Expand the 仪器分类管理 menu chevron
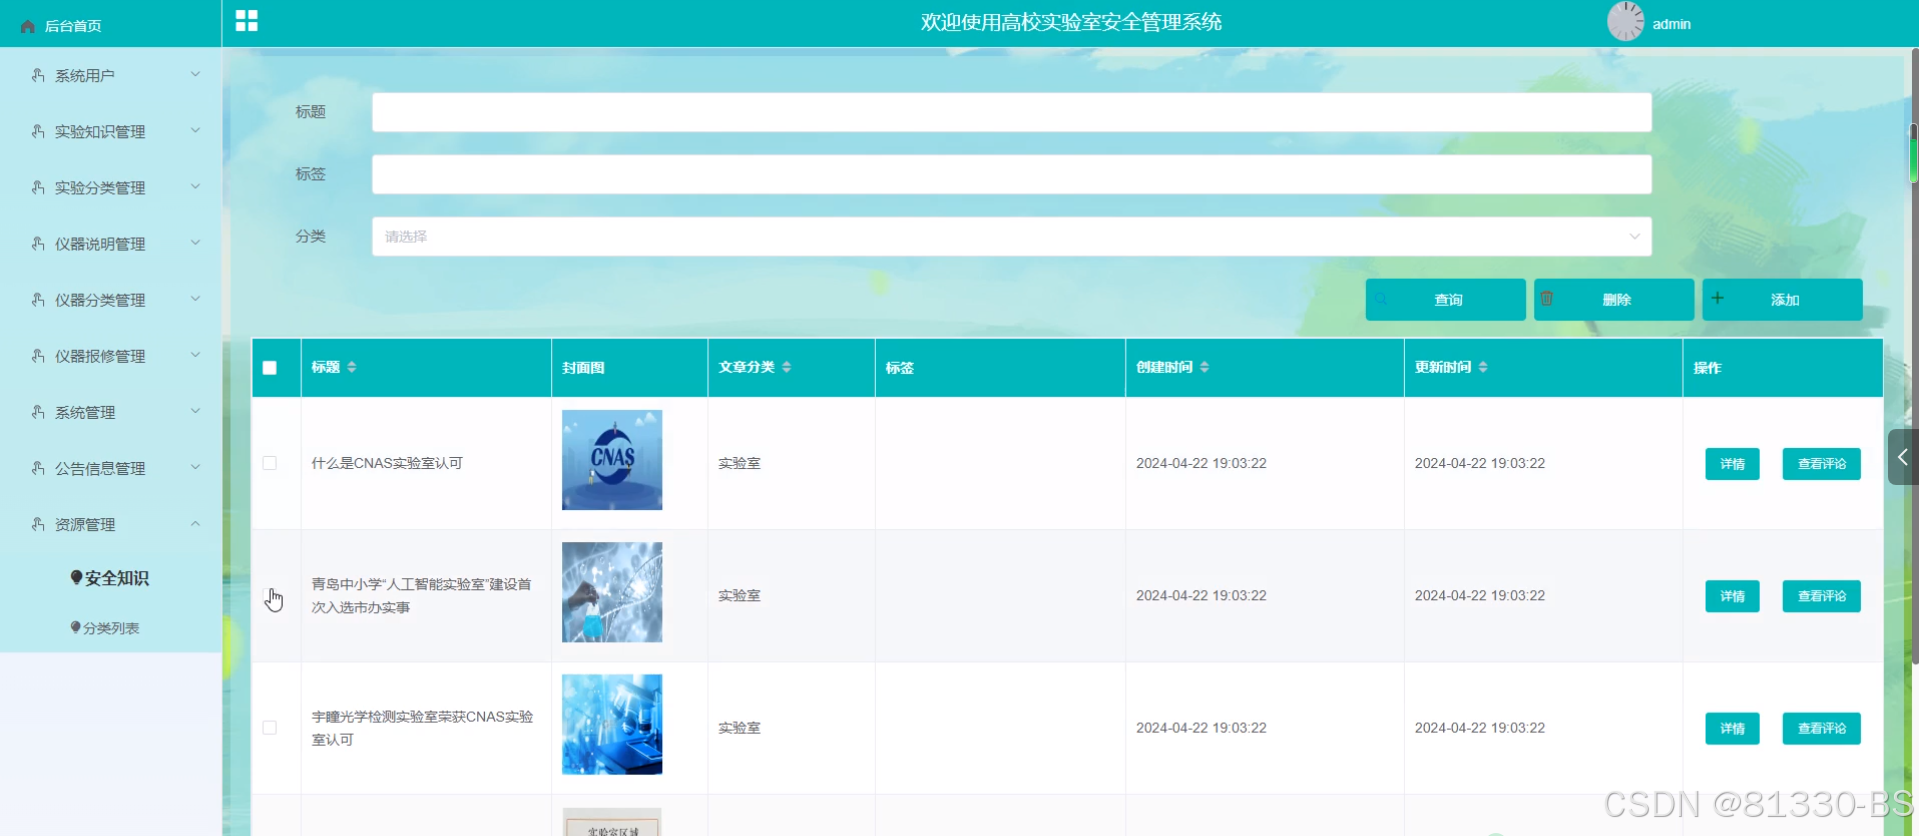1919x836 pixels. [195, 298]
